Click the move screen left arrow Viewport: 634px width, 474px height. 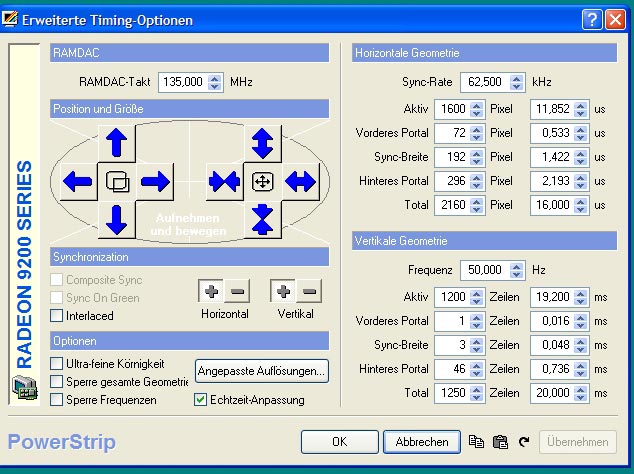click(76, 182)
